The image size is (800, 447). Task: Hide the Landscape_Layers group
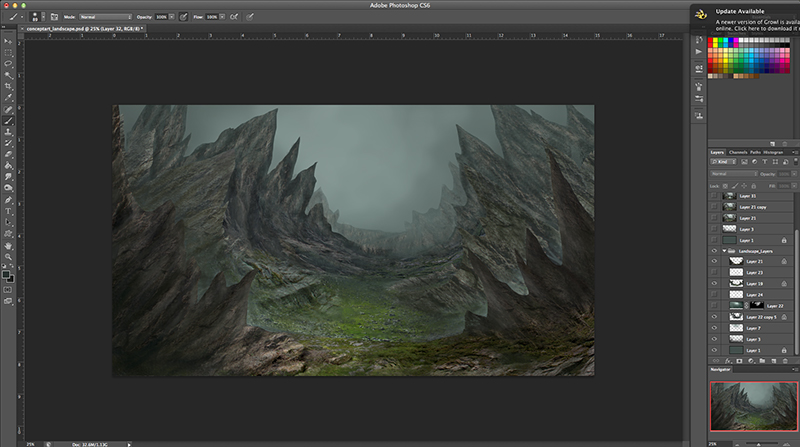point(714,251)
